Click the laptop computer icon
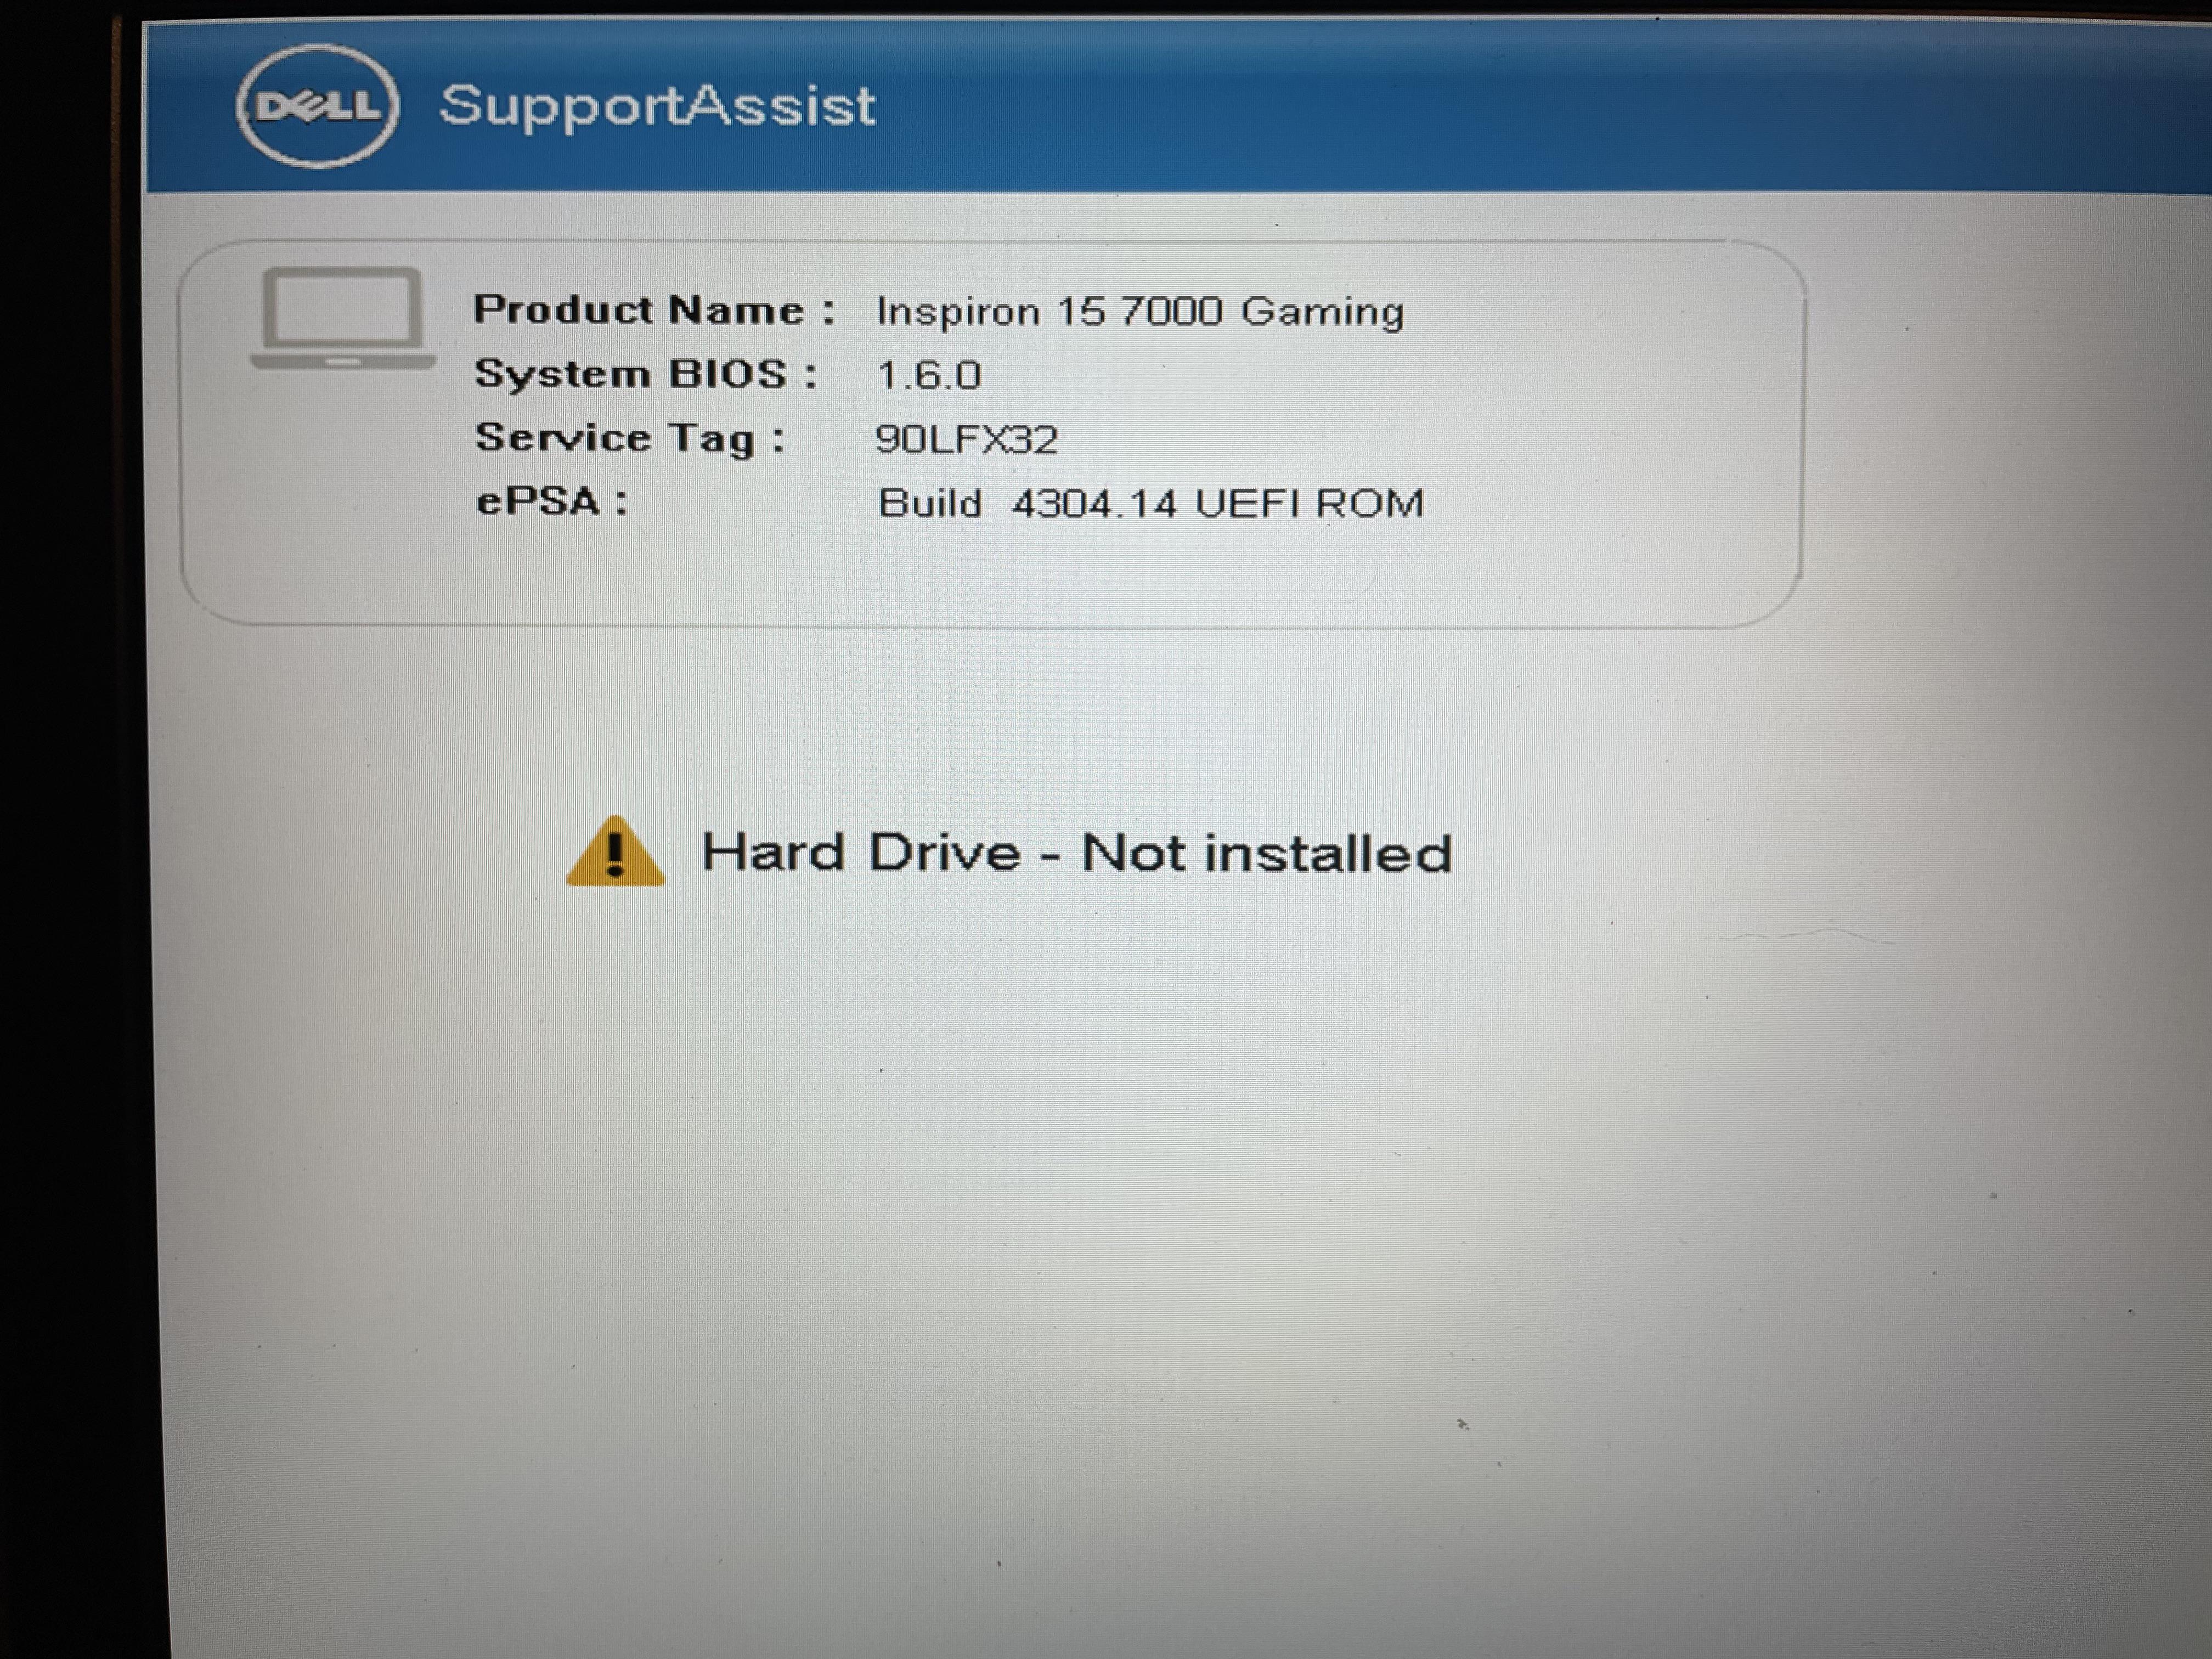This screenshot has width=2212, height=1659. pyautogui.click(x=342, y=318)
